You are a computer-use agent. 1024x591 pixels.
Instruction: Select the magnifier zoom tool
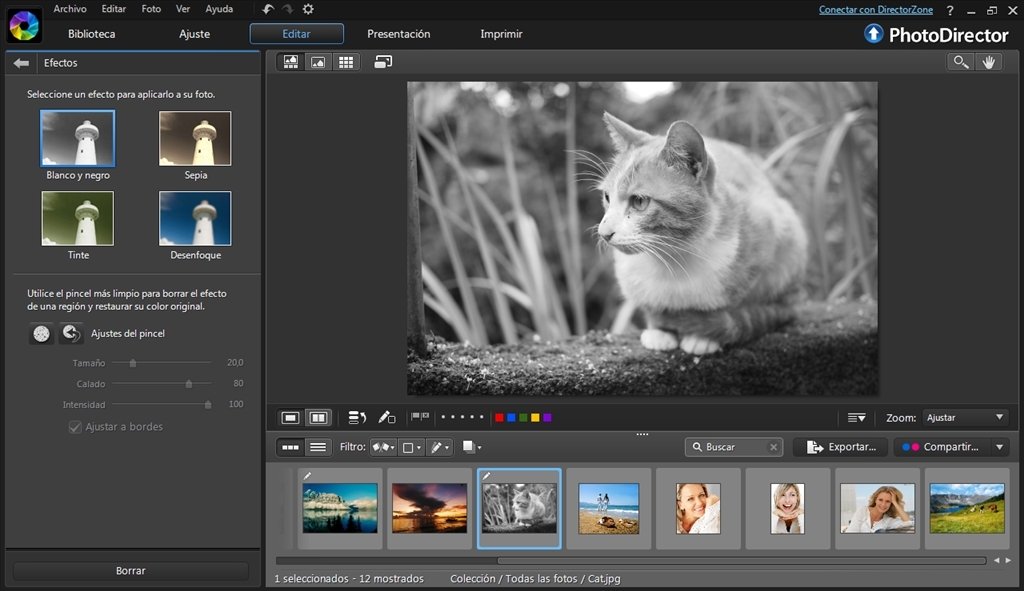(x=961, y=62)
